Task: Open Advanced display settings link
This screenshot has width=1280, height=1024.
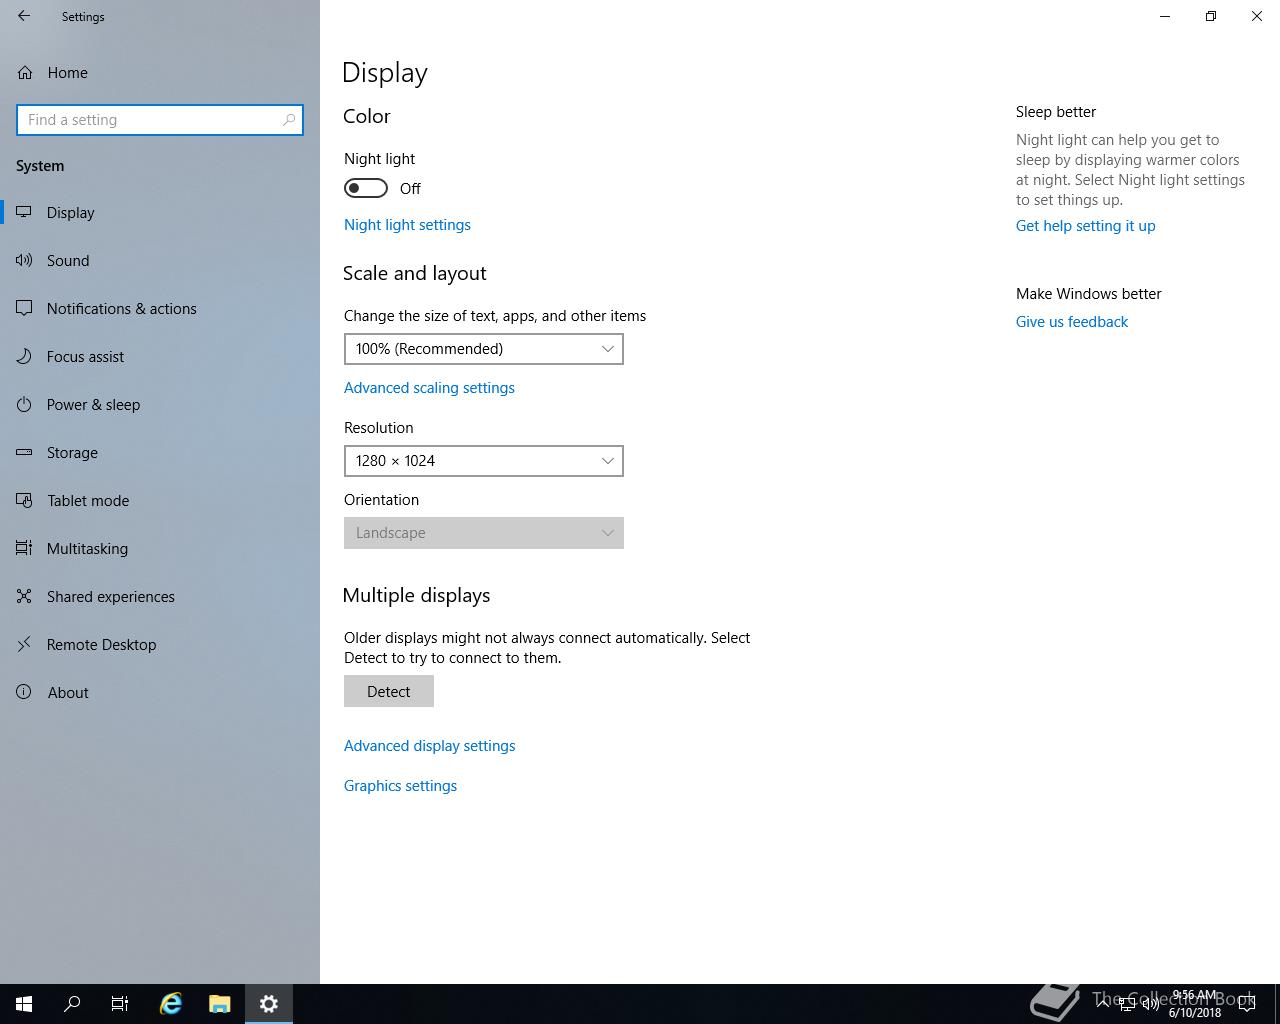Action: click(430, 746)
